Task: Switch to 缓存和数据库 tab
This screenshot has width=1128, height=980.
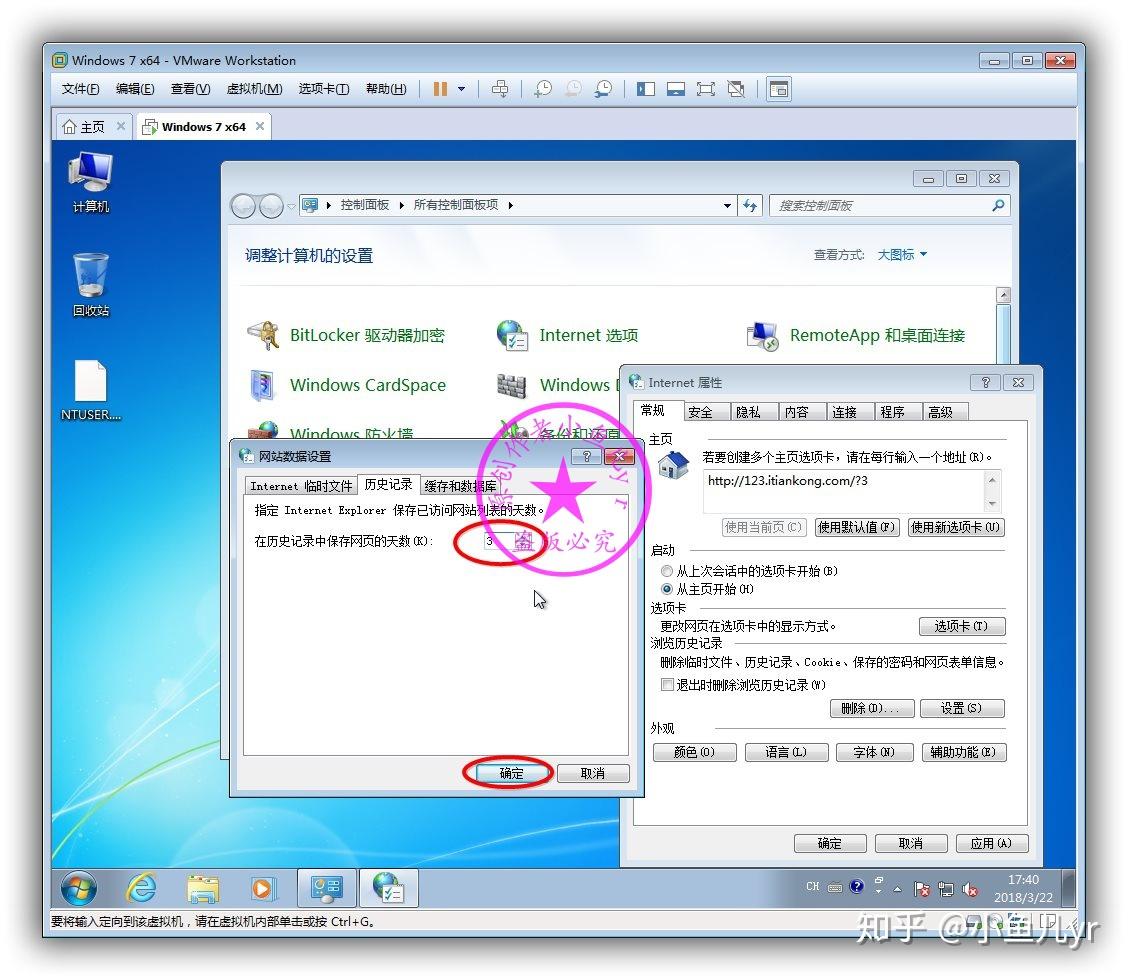Action: tap(460, 486)
